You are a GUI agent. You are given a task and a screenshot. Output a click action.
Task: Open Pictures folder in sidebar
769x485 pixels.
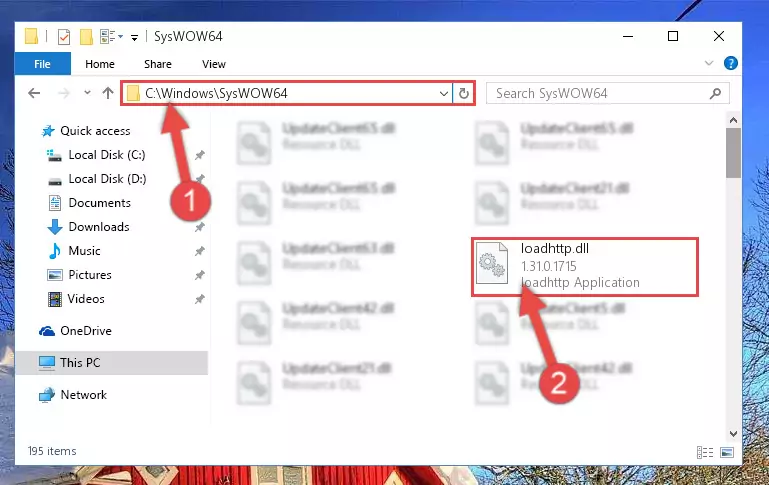pyautogui.click(x=90, y=275)
